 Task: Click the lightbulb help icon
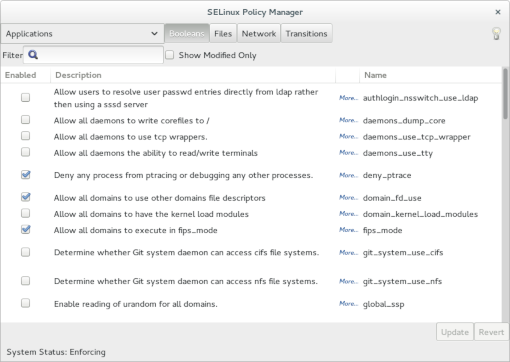(x=496, y=34)
